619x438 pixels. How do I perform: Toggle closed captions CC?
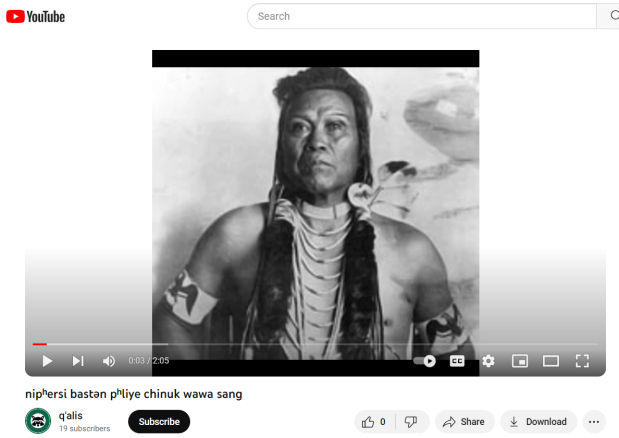click(457, 361)
